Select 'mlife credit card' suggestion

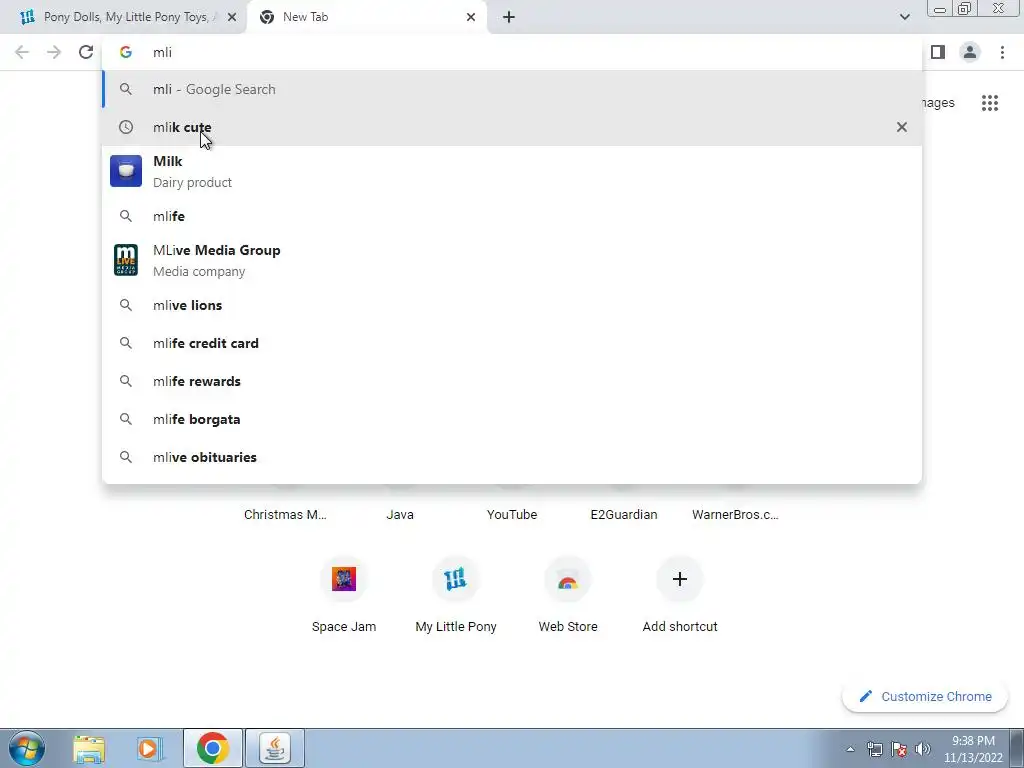[512, 343]
